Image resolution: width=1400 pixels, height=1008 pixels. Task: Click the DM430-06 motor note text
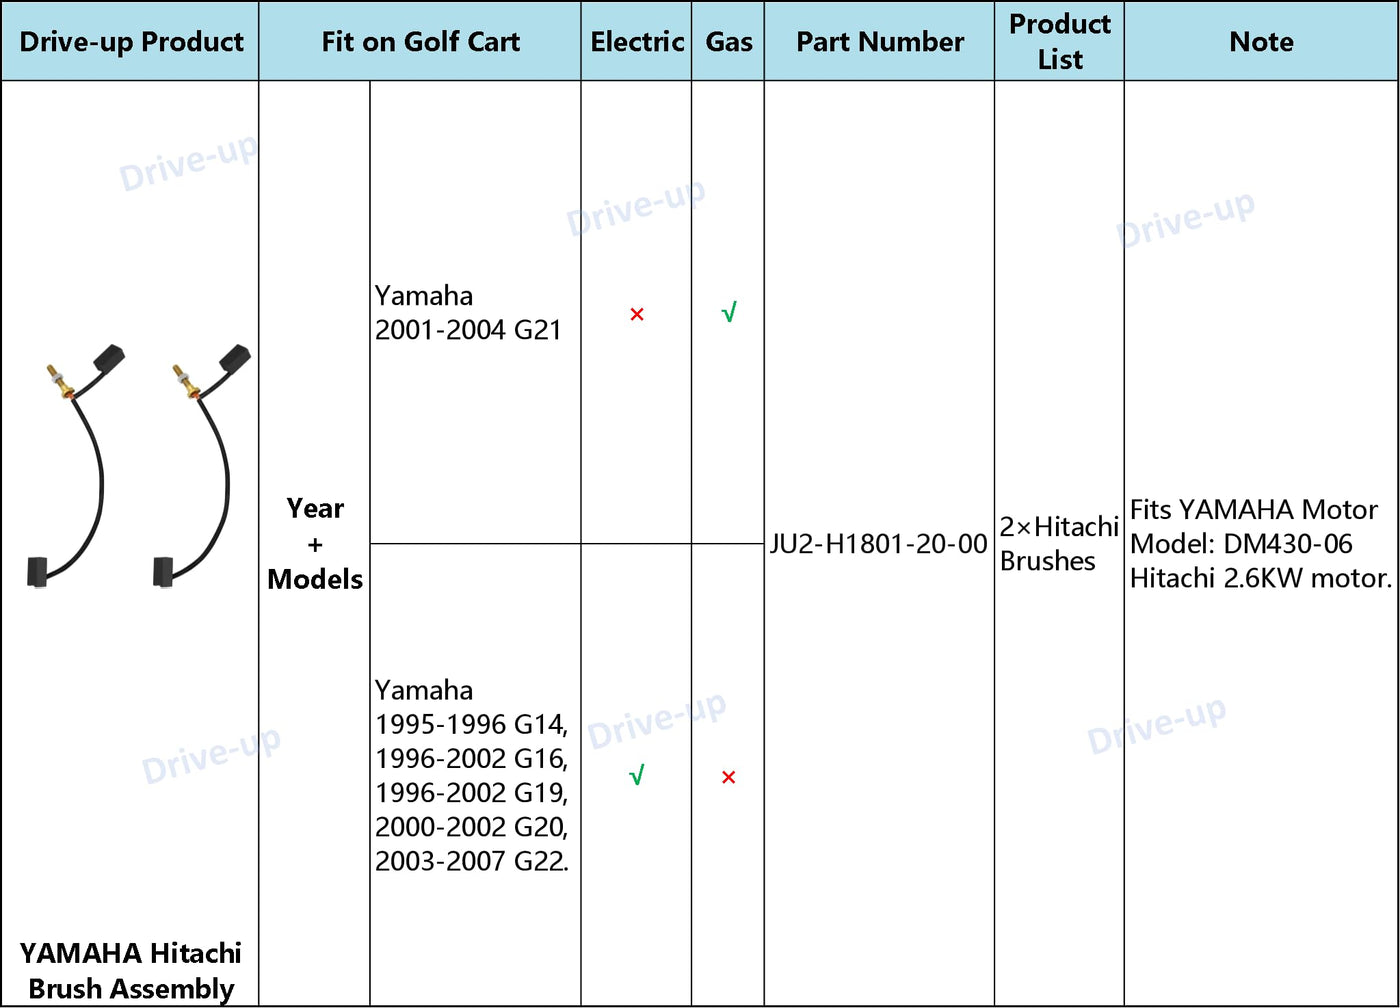(1260, 544)
